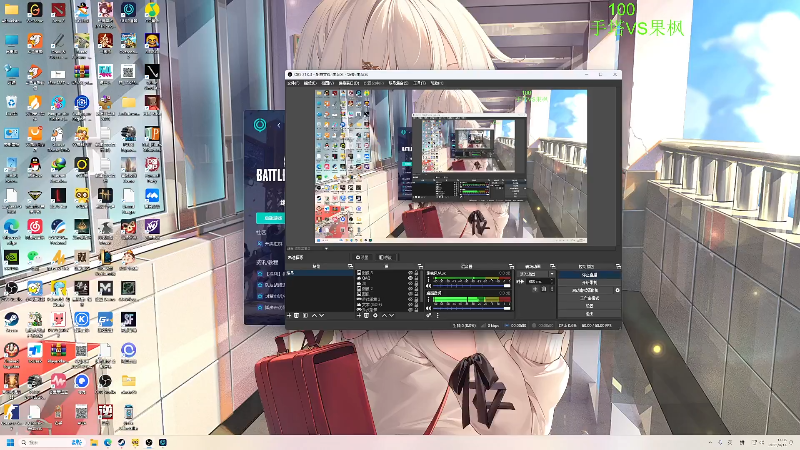Mute the Mic/Aux mixer channel
Viewport: 800px width, 450px height.
tap(428, 285)
